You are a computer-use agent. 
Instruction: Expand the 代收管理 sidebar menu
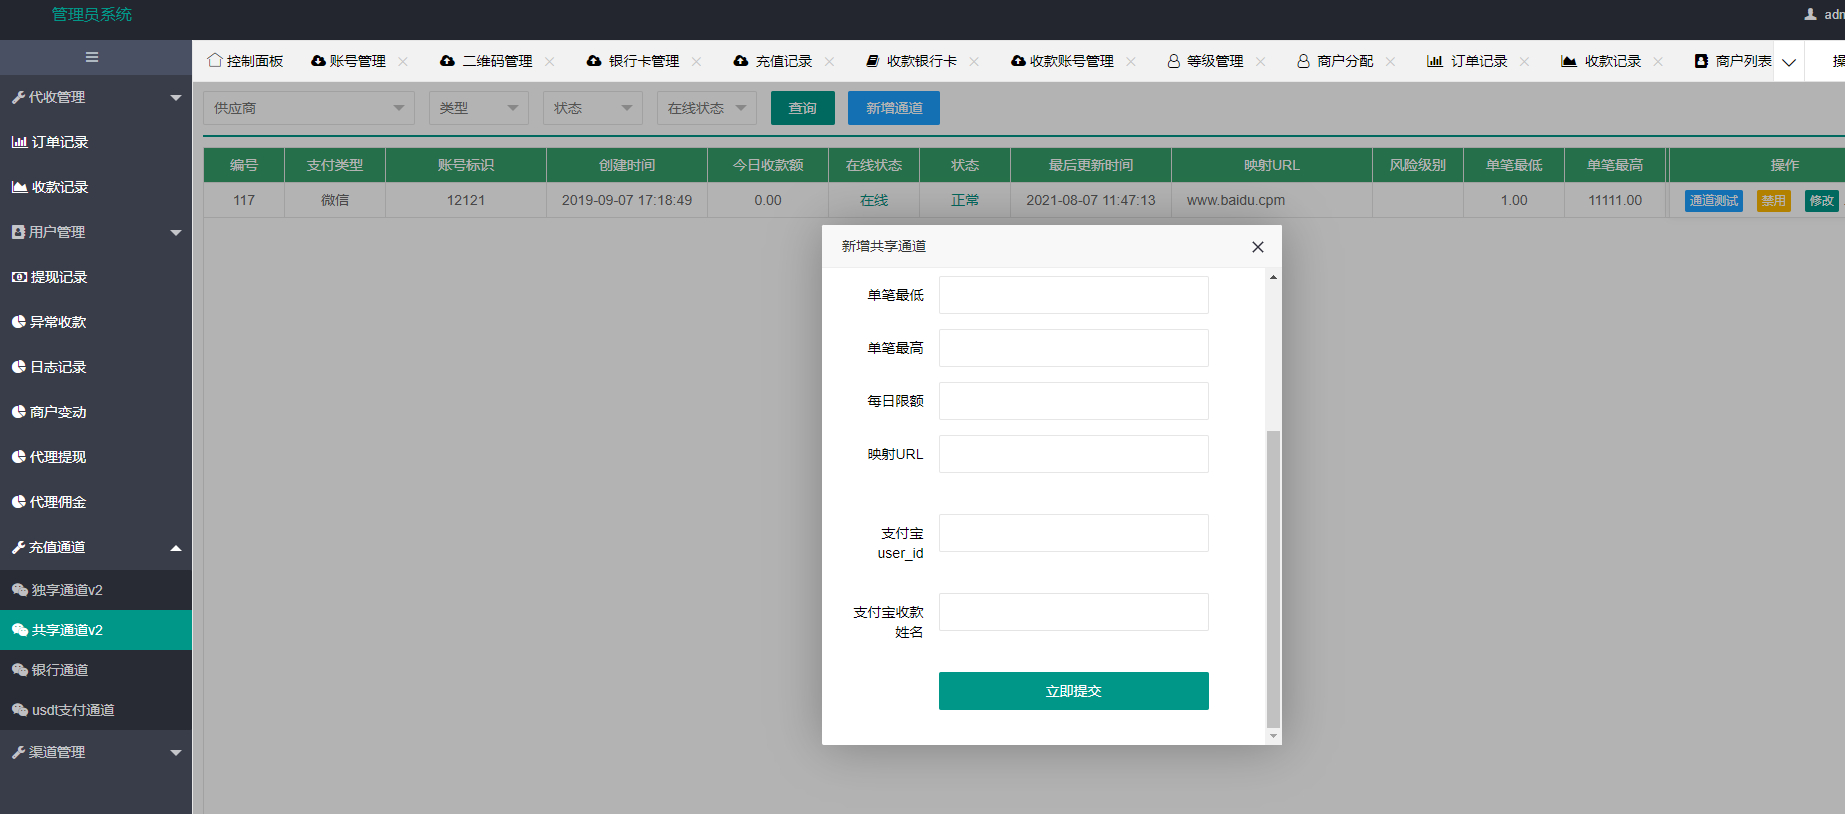click(96, 97)
